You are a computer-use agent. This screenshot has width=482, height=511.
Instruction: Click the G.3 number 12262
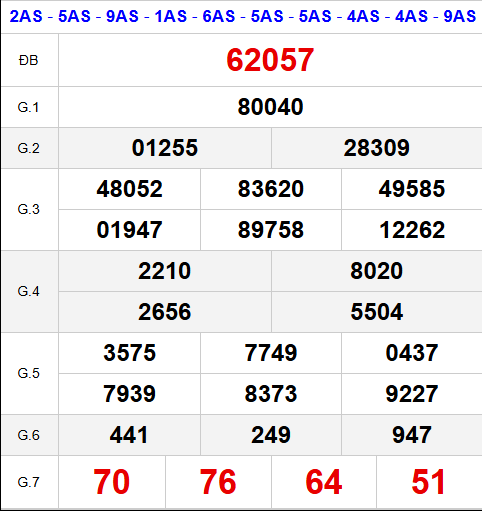[x=412, y=230]
